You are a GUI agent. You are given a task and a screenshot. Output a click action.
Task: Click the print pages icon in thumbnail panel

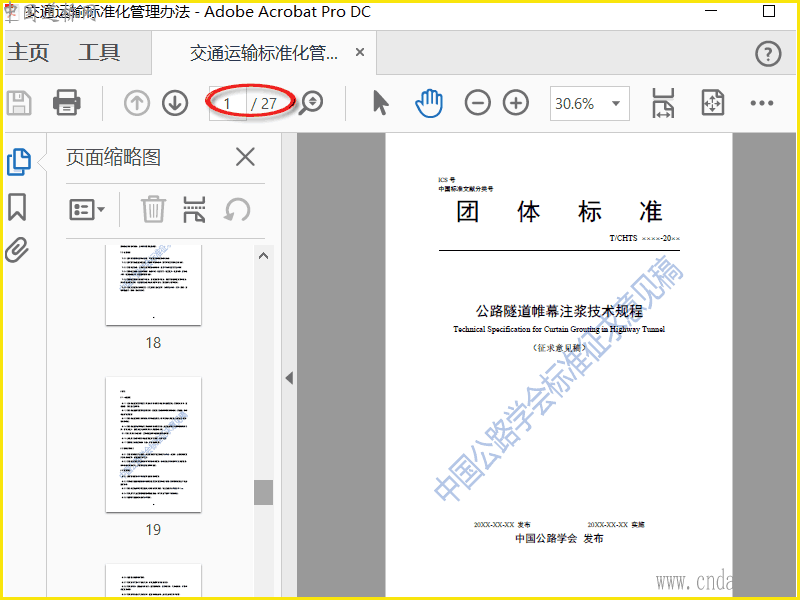[194, 210]
